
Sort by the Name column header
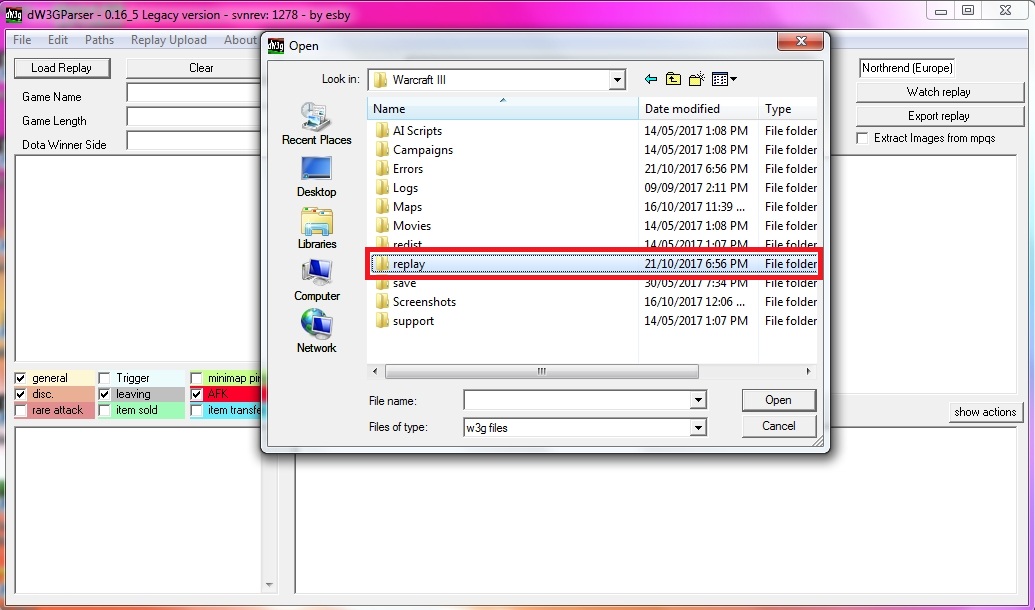pyautogui.click(x=503, y=109)
